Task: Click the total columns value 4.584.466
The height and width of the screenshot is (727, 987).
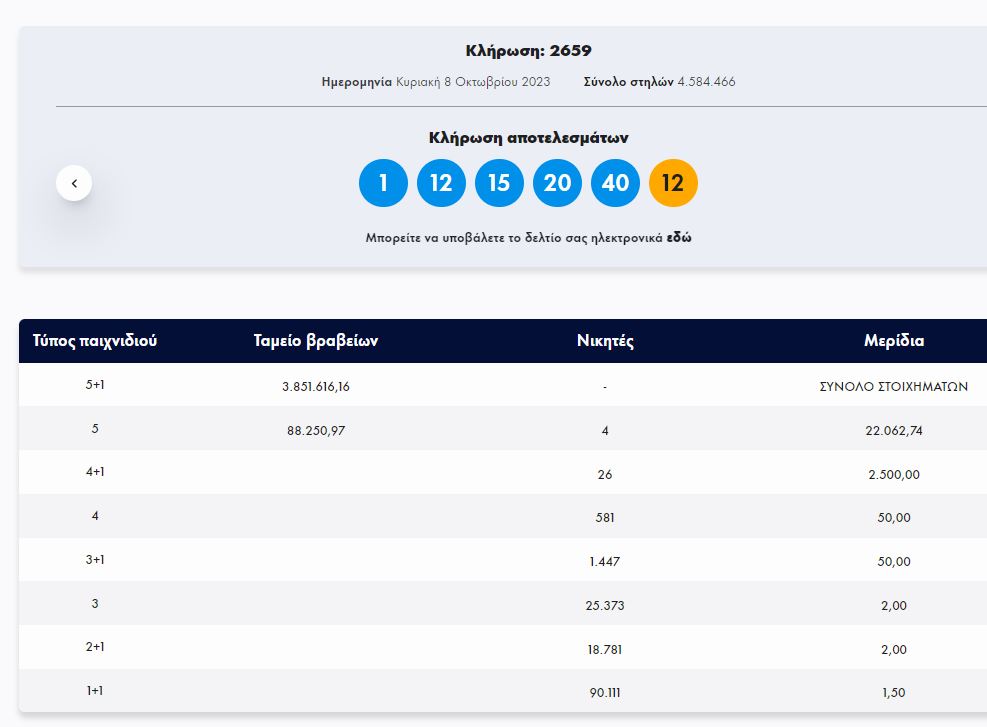Action: click(706, 82)
